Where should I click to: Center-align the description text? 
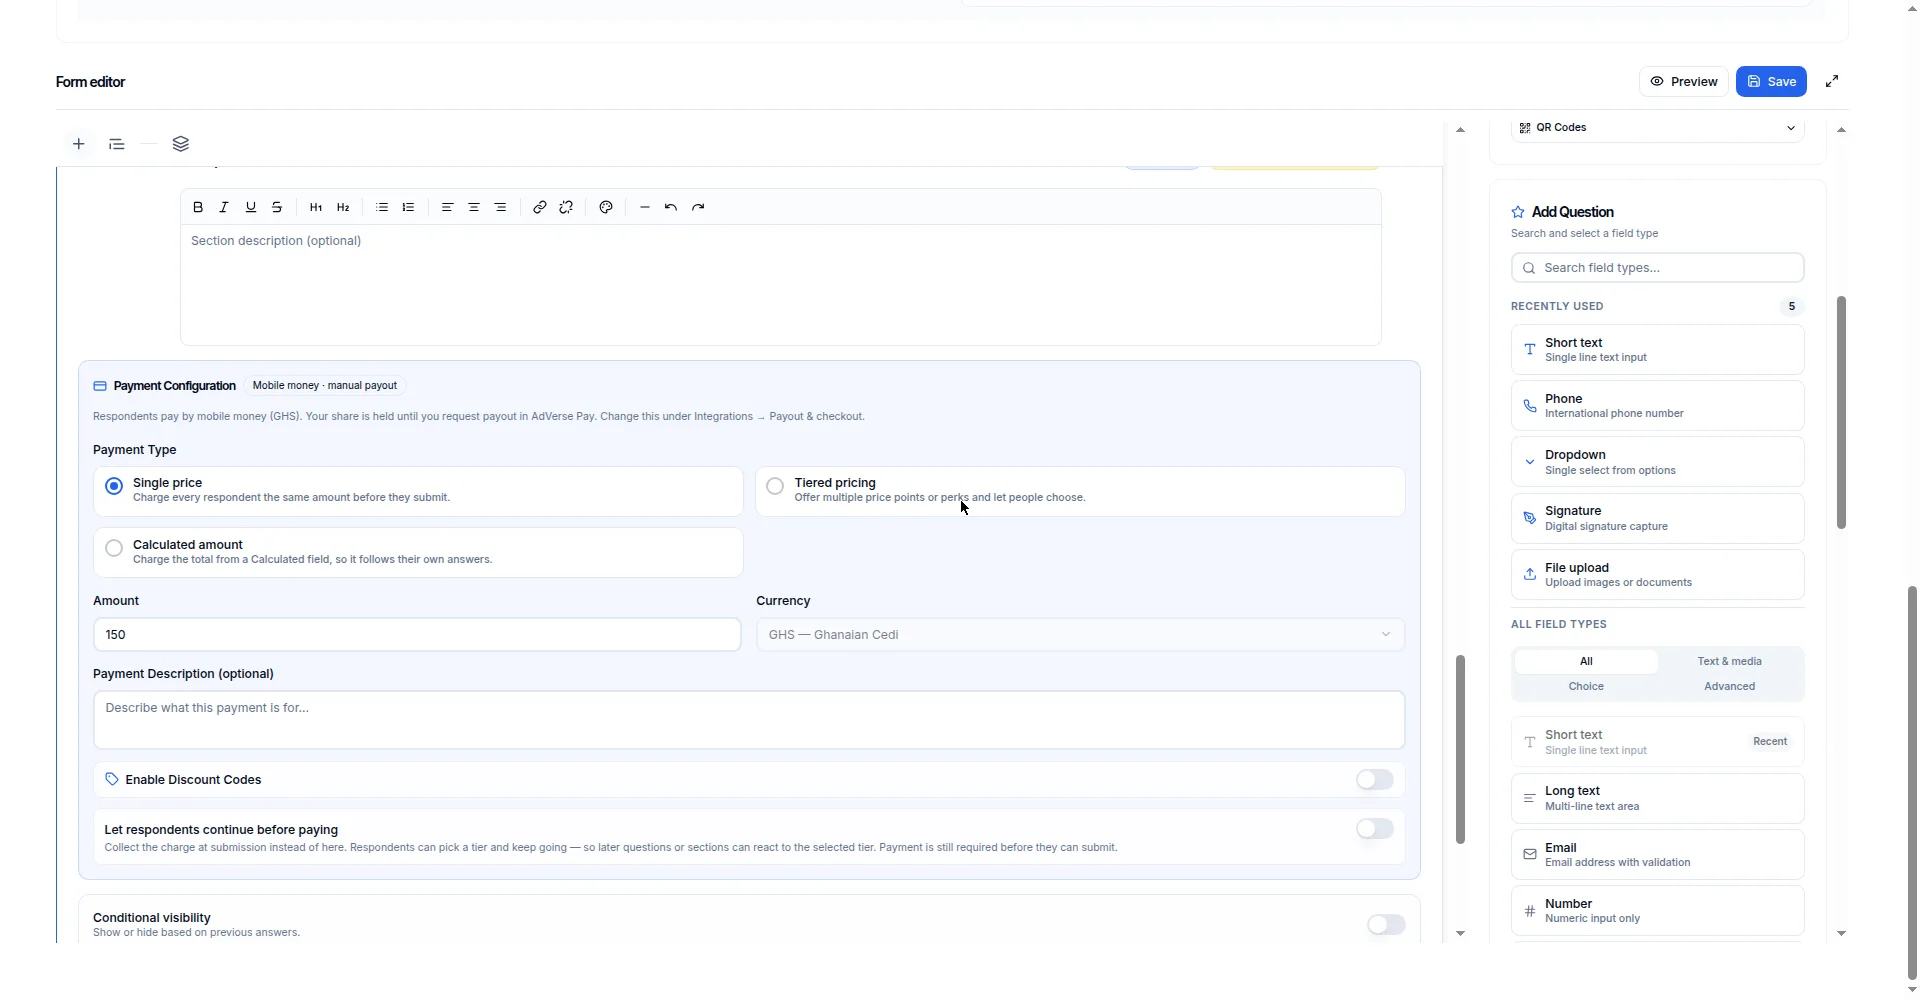tap(474, 207)
